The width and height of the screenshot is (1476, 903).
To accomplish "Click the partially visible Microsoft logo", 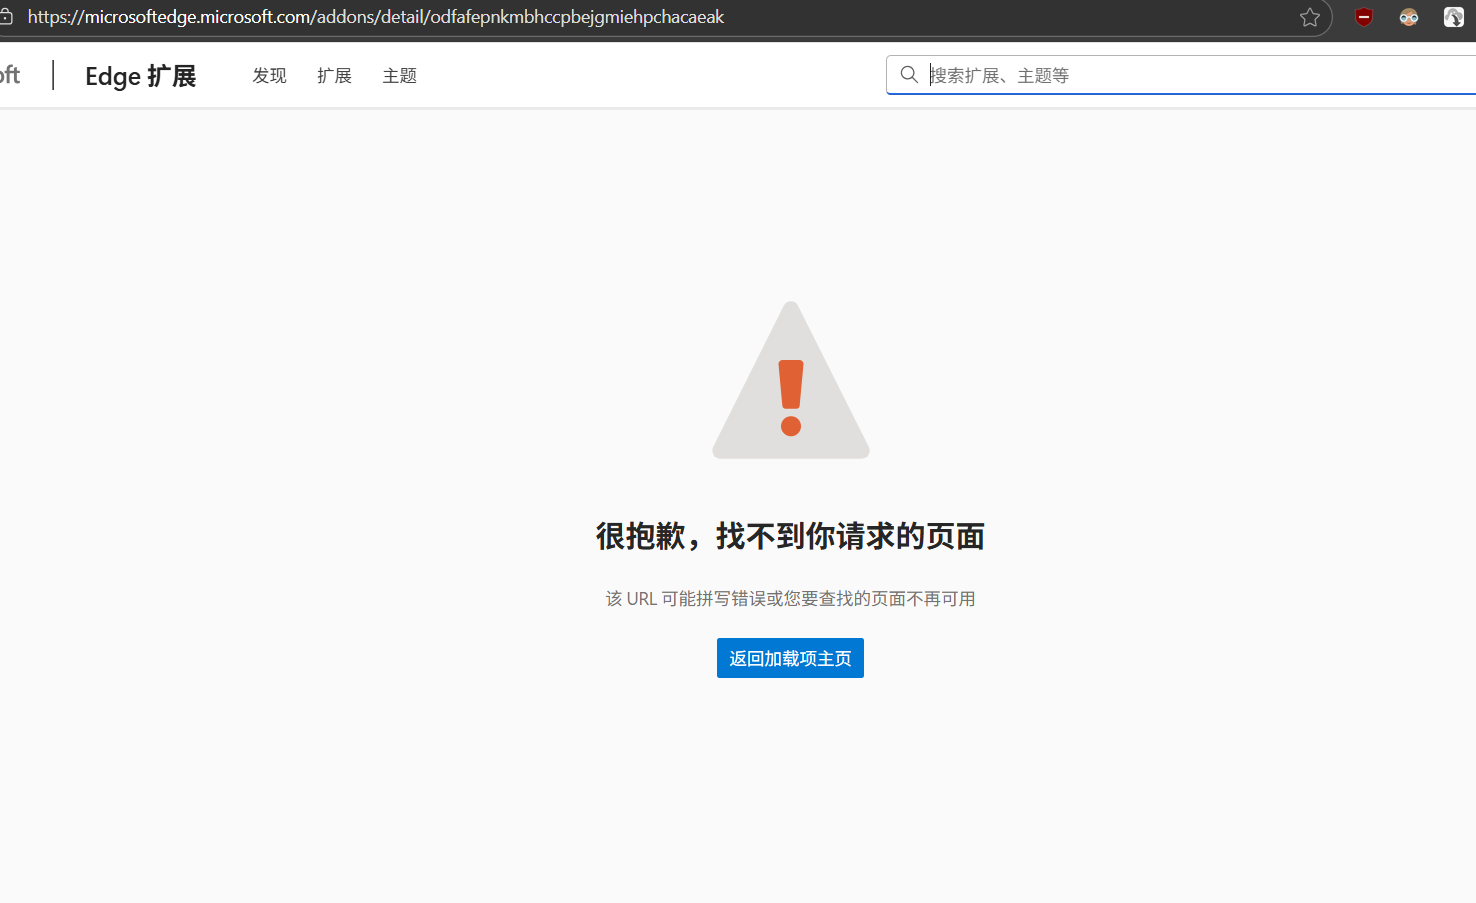I will point(10,75).
